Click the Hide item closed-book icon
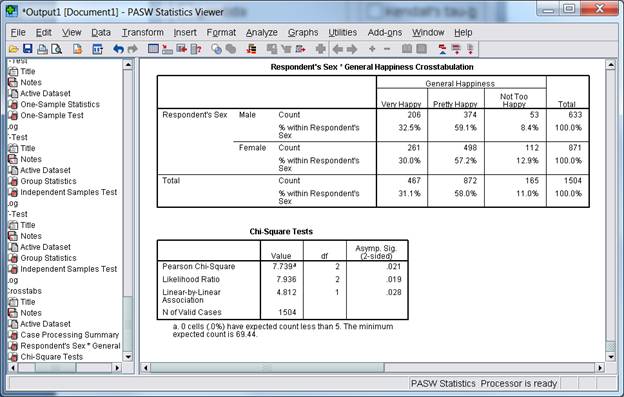 point(421,49)
